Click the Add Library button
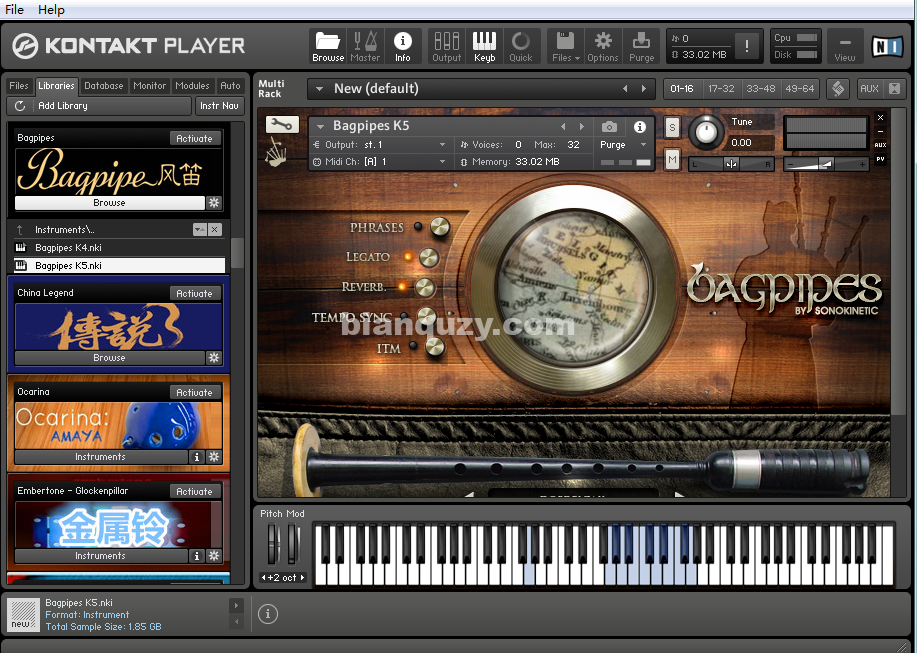The width and height of the screenshot is (917, 653). tap(99, 106)
